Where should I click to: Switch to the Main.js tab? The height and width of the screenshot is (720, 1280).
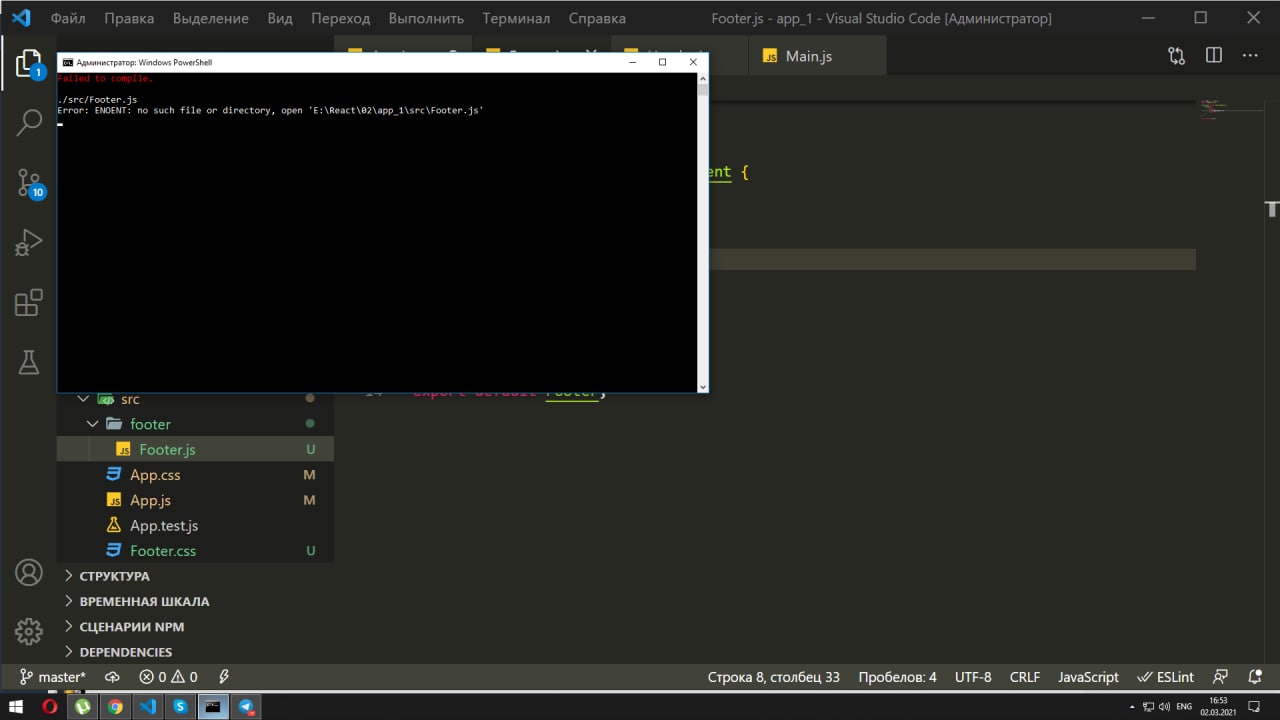click(x=808, y=56)
